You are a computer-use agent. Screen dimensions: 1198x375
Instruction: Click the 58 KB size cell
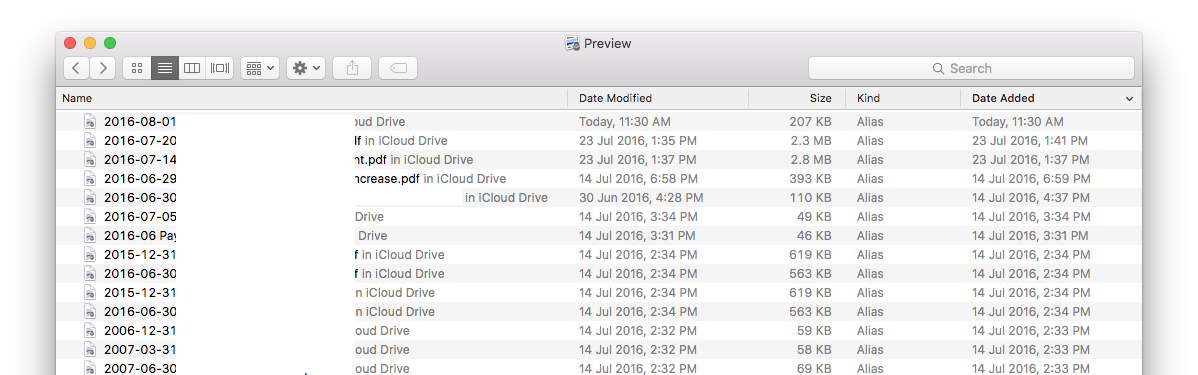(x=814, y=350)
